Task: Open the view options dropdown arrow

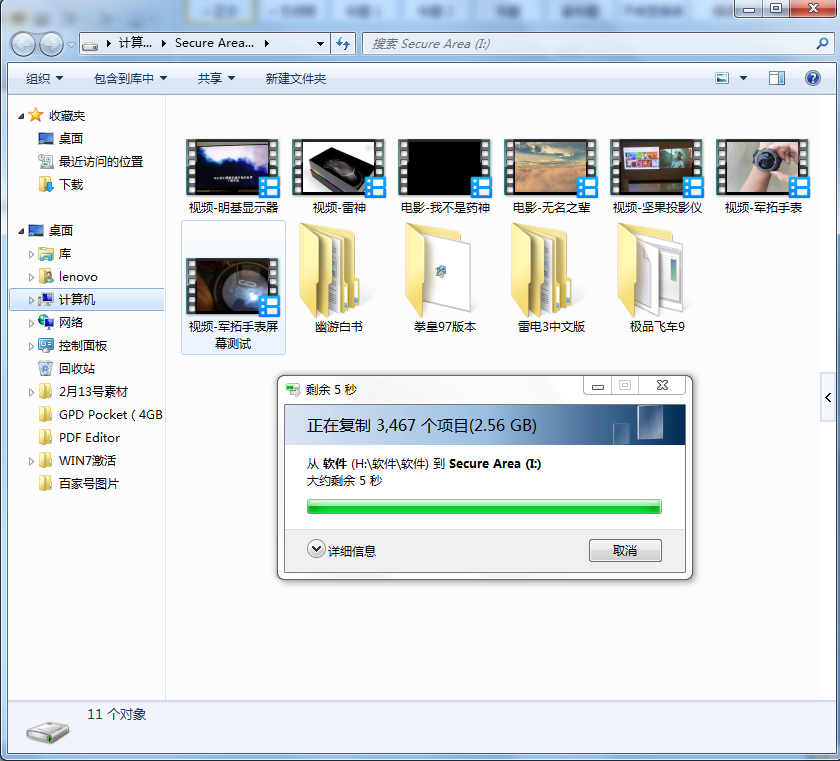Action: coord(744,78)
